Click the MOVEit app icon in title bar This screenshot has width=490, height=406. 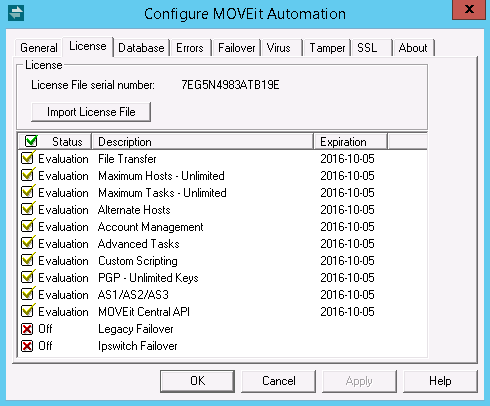click(x=16, y=13)
